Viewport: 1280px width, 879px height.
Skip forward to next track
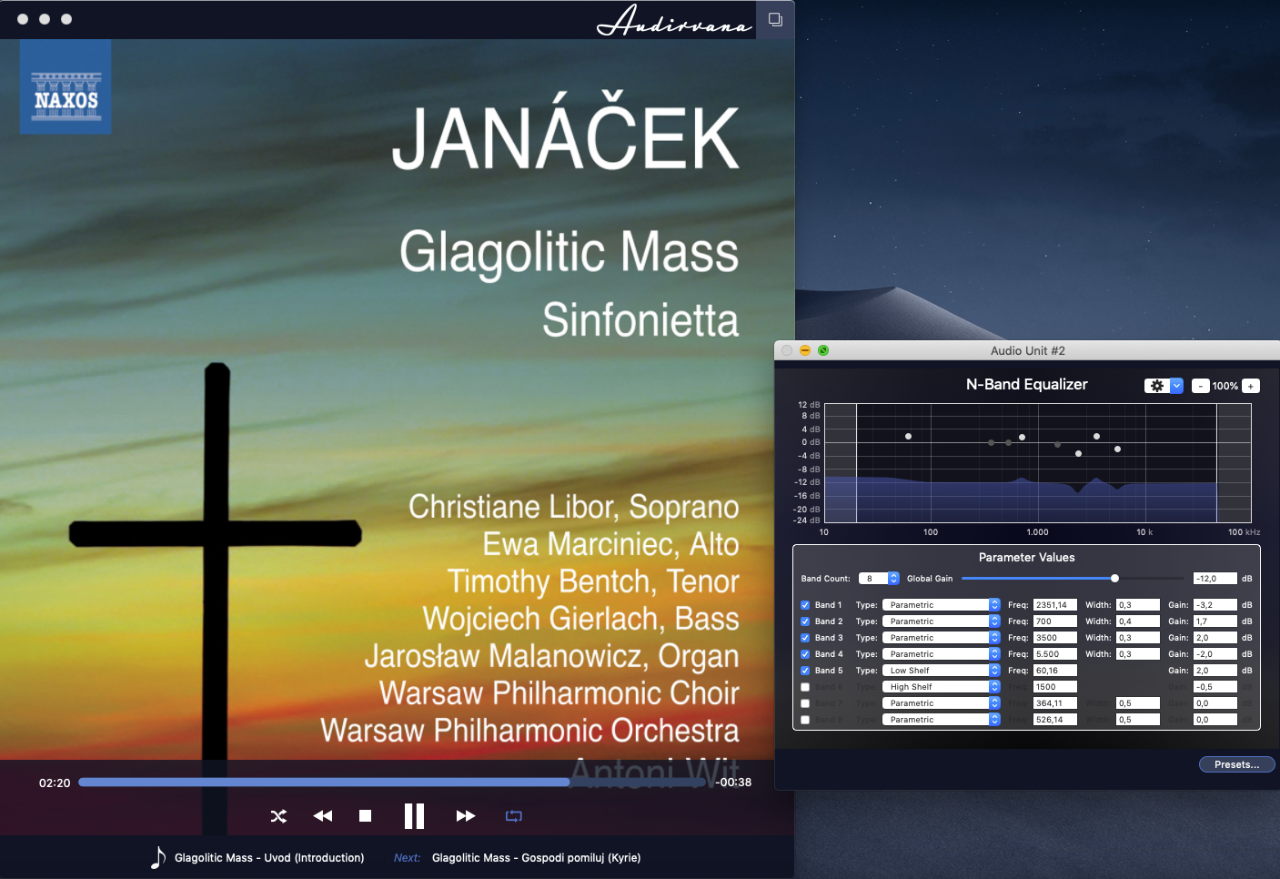[x=465, y=816]
